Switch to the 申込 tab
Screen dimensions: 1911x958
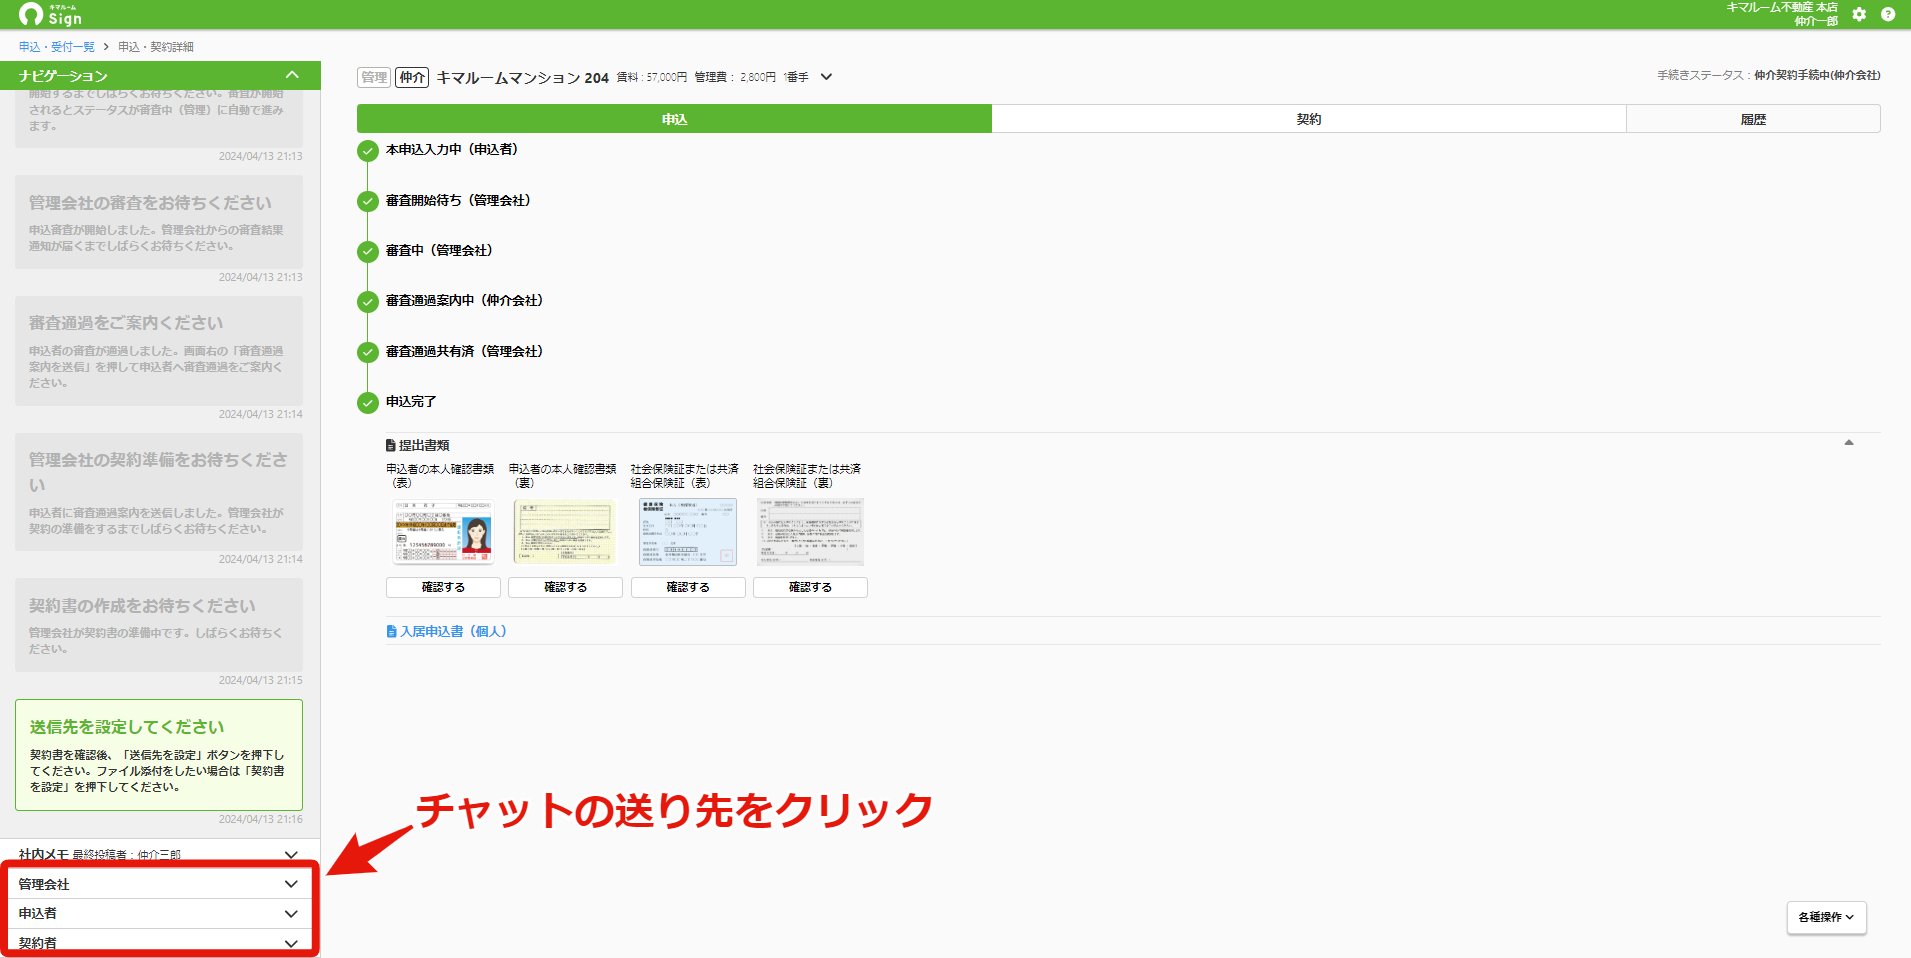[674, 119]
